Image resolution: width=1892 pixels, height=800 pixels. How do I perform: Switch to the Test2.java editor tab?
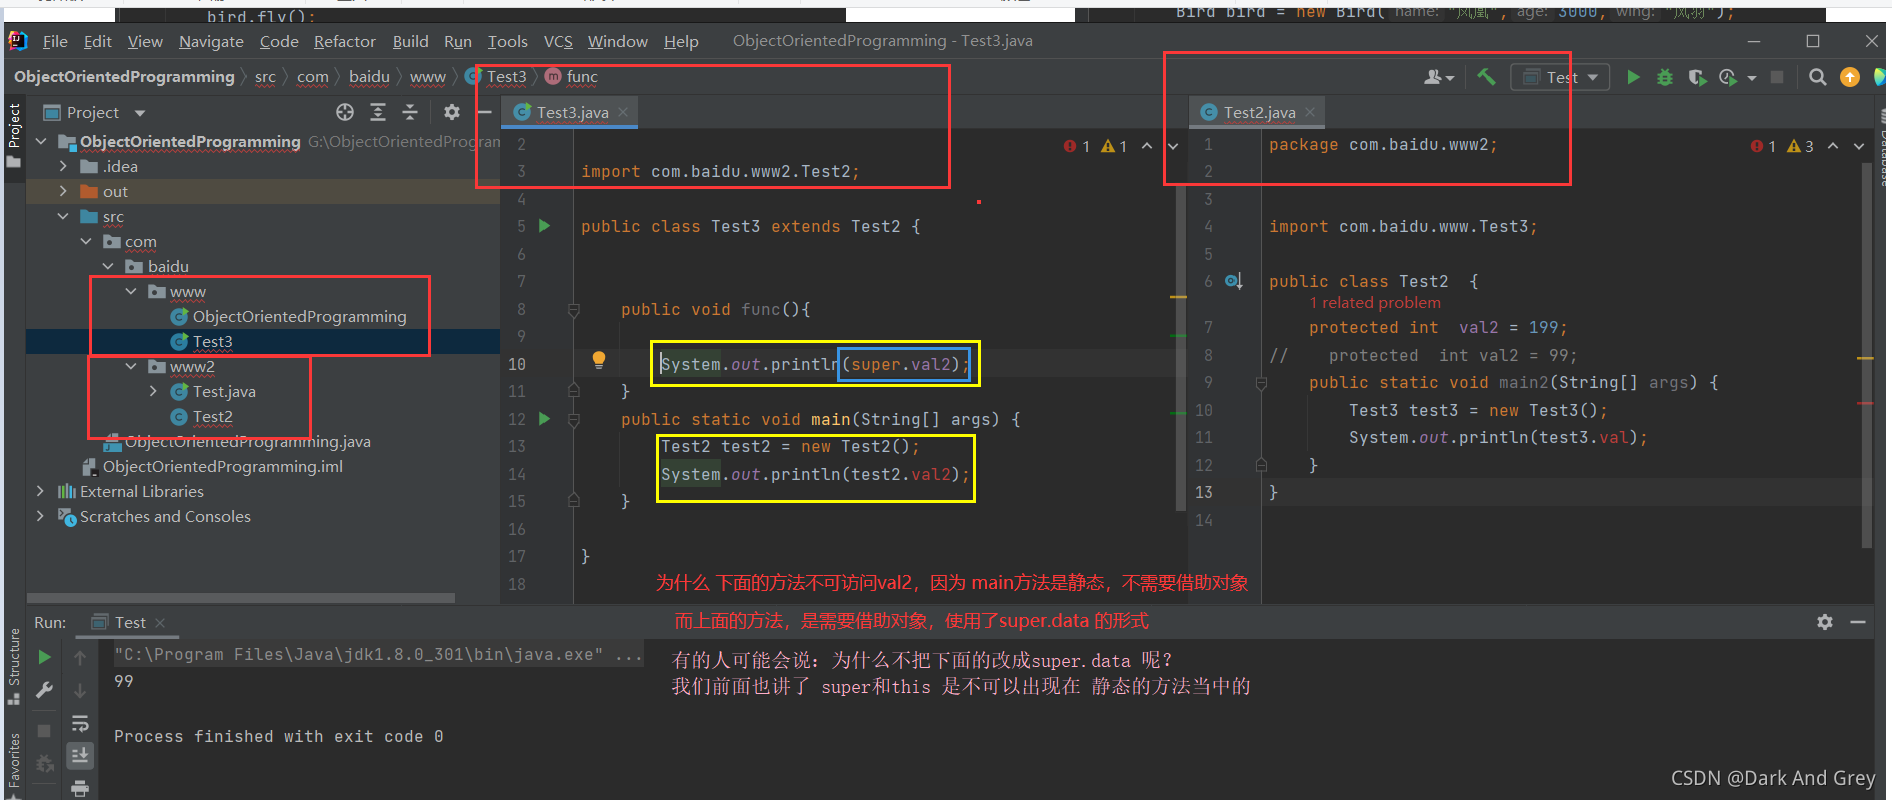point(1258,112)
